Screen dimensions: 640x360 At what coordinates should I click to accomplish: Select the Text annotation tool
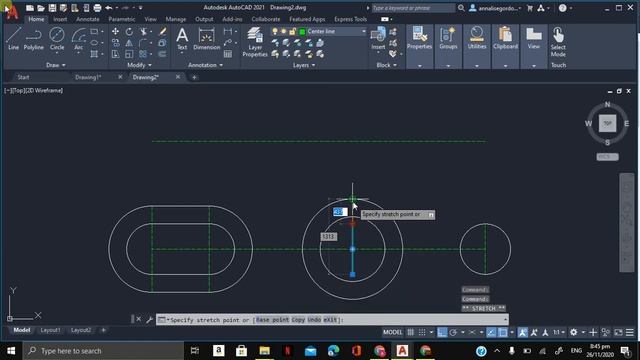[x=182, y=39]
